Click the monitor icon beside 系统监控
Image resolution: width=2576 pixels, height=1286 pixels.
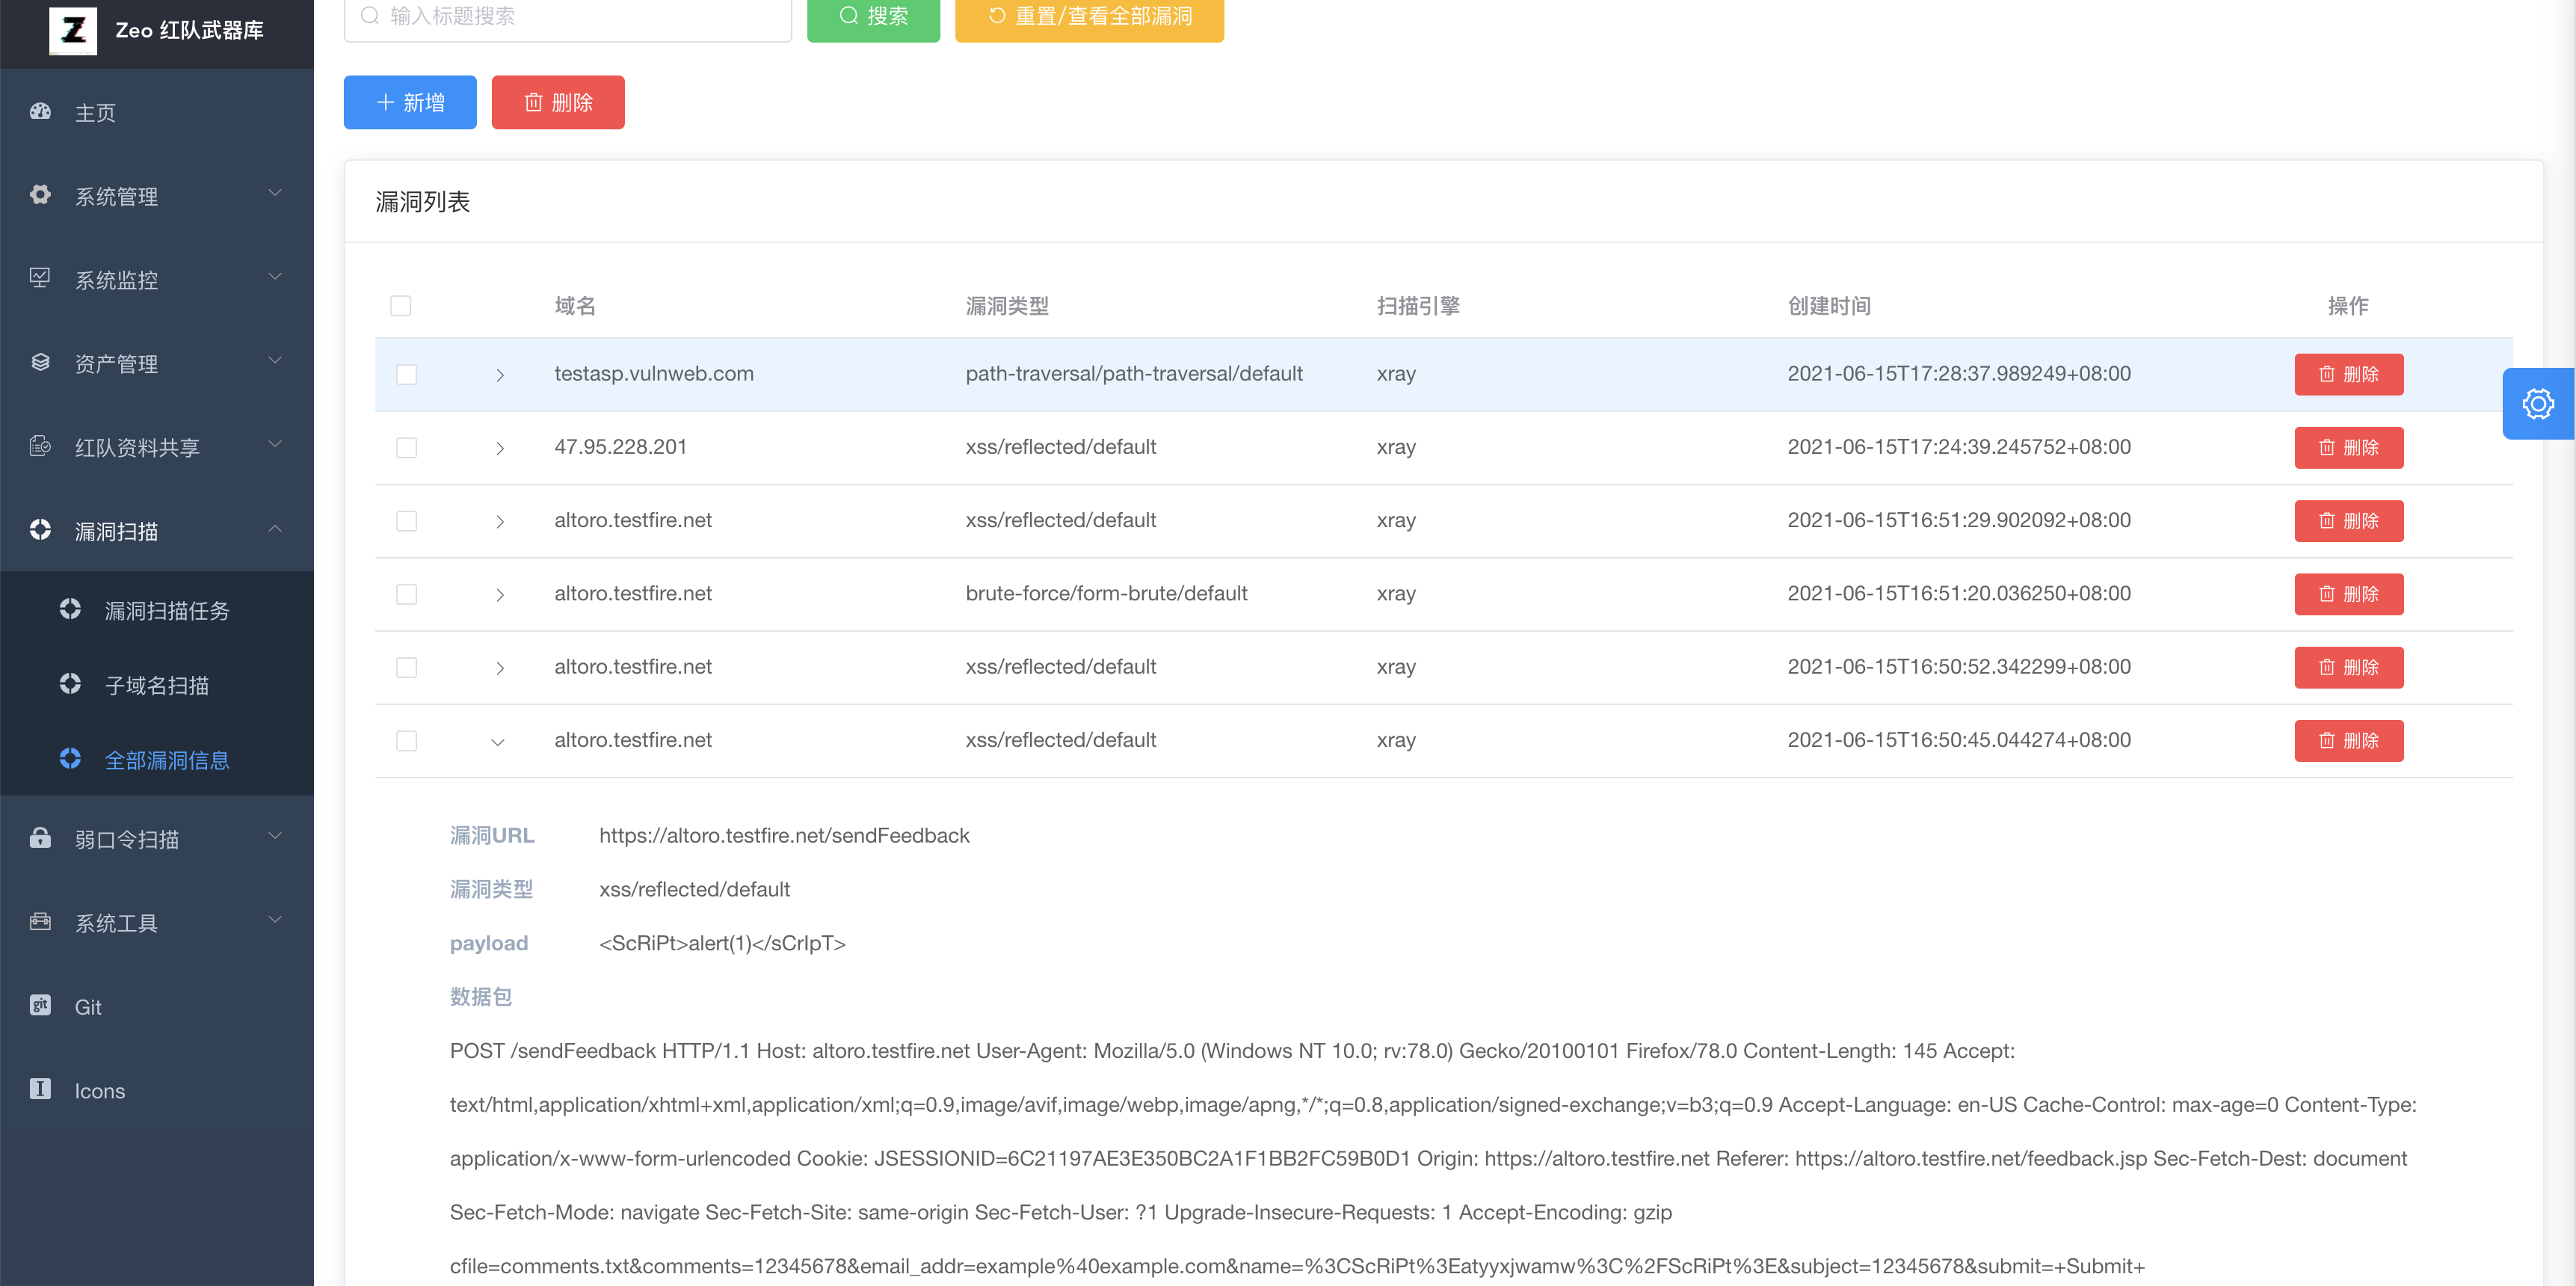[x=40, y=279]
